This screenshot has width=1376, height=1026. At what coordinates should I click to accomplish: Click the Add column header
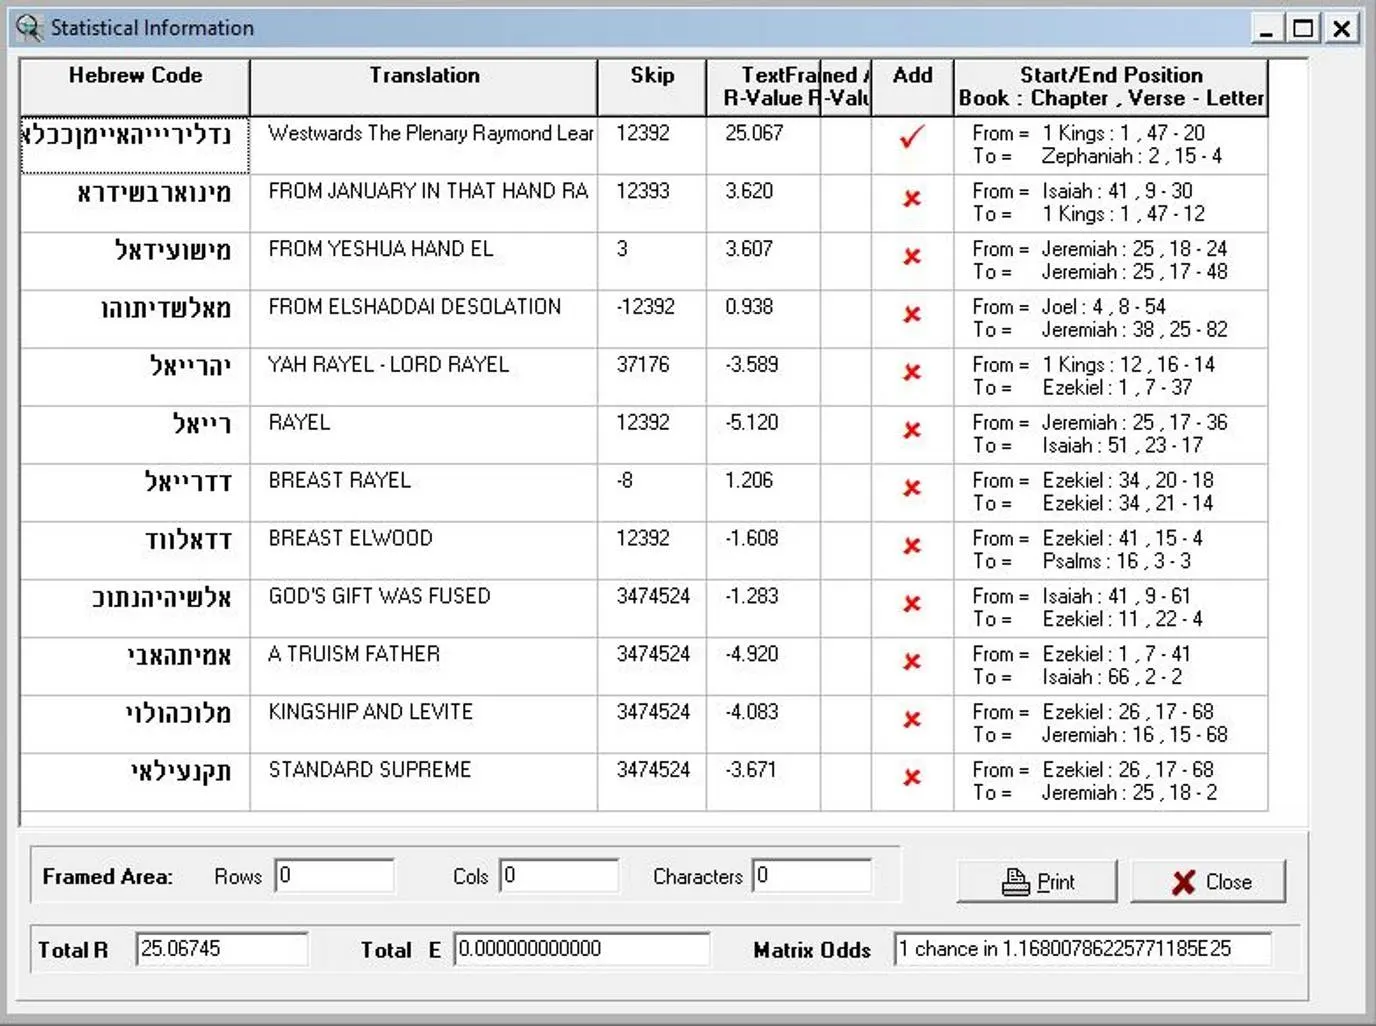tap(912, 87)
